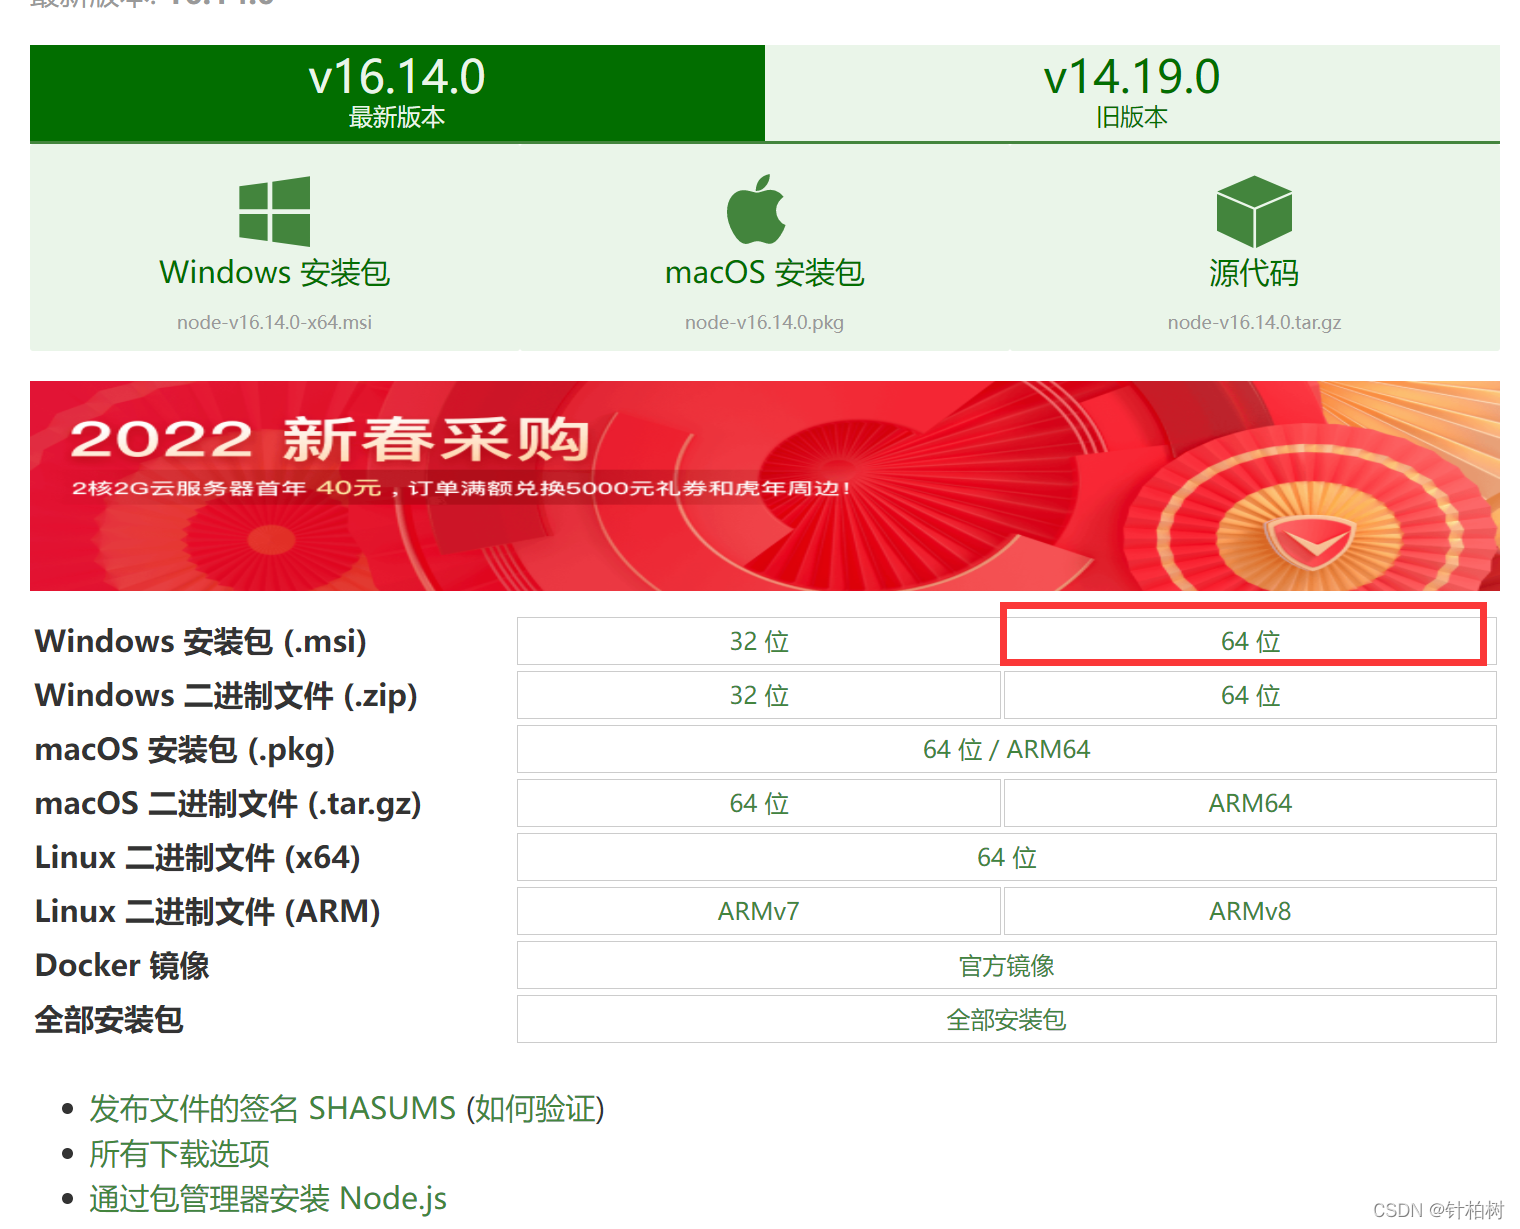Open the 源代码 download link

[1254, 272]
